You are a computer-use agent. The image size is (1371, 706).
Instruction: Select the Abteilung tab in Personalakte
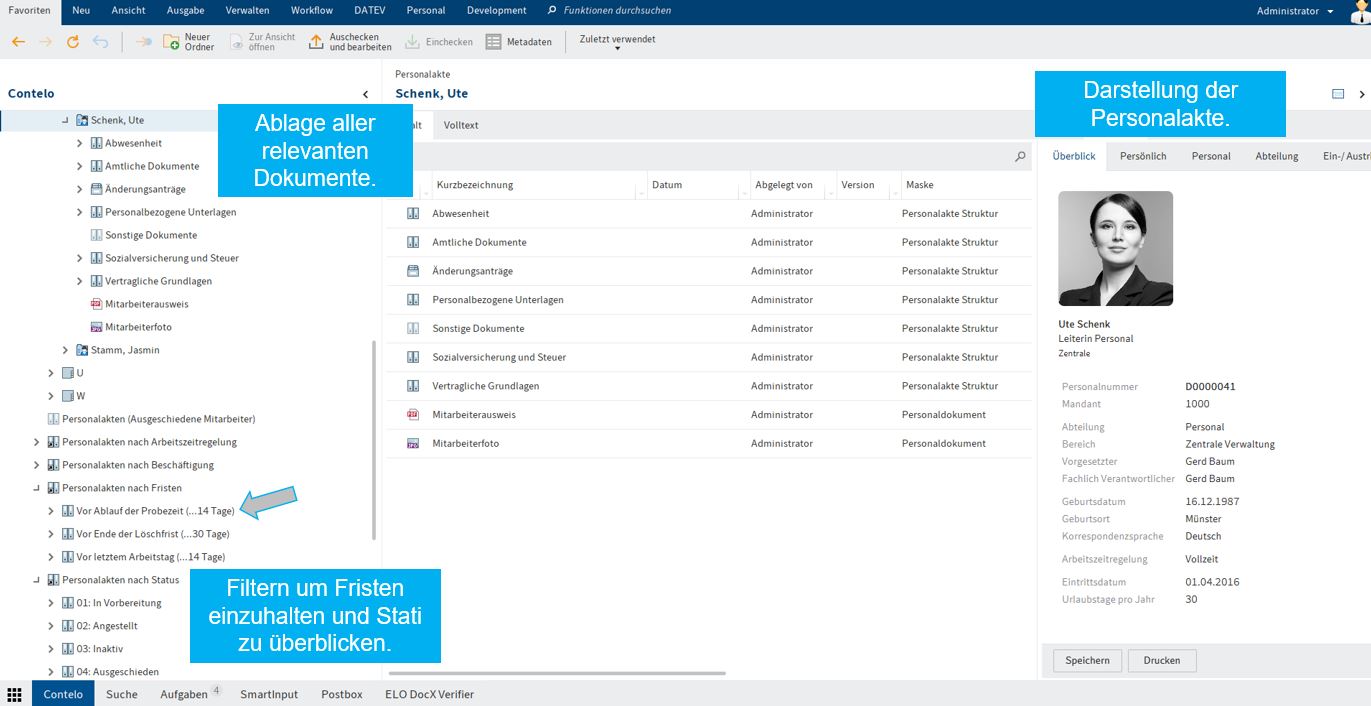[x=1277, y=156]
